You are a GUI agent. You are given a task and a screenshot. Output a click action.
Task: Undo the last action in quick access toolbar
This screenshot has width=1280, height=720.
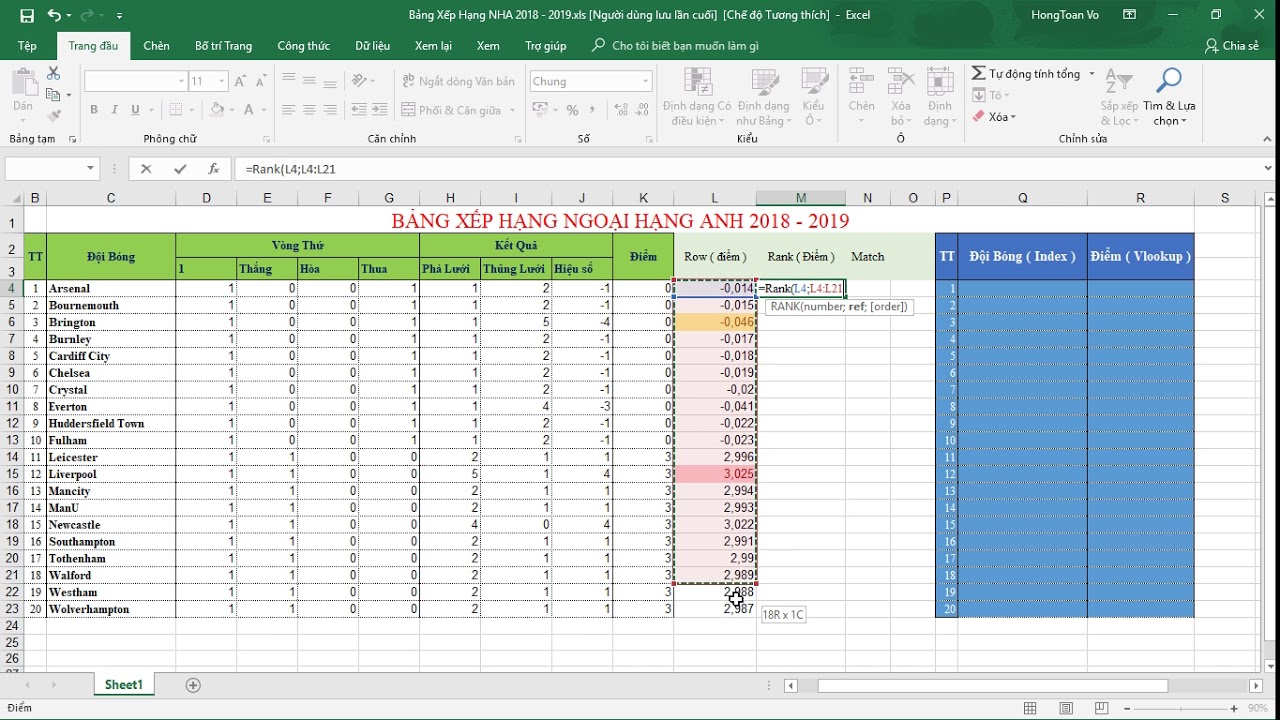click(x=54, y=15)
